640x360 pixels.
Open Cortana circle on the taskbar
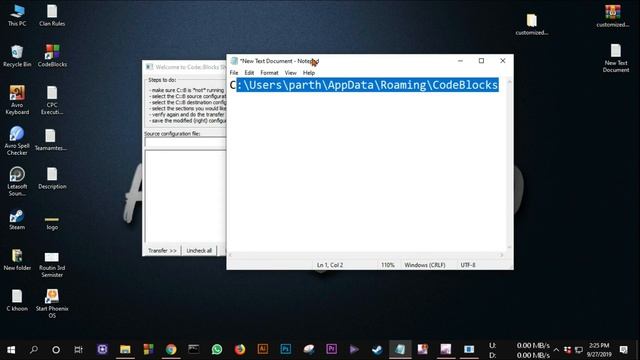(x=56, y=349)
